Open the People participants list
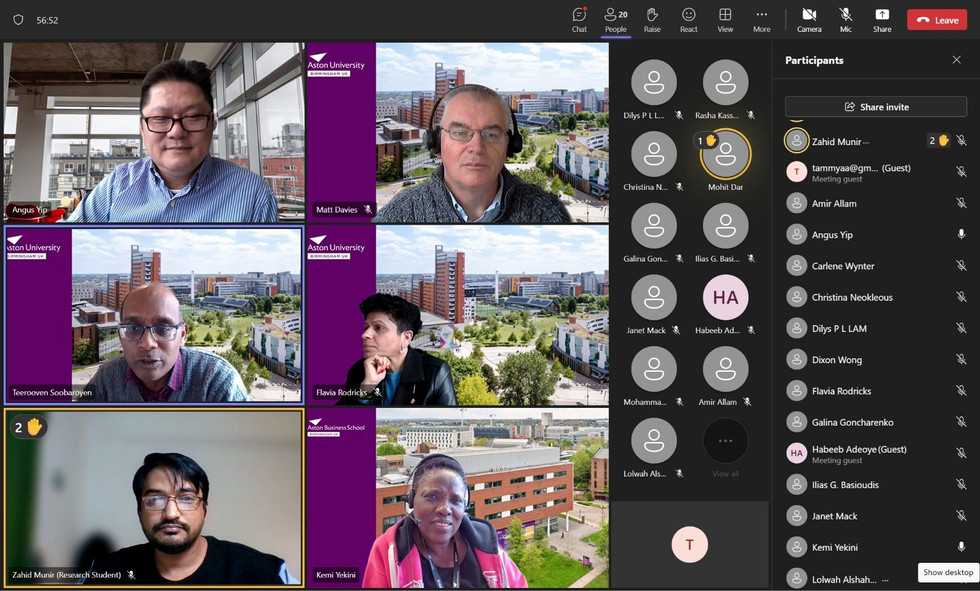The image size is (980, 591). [x=615, y=19]
